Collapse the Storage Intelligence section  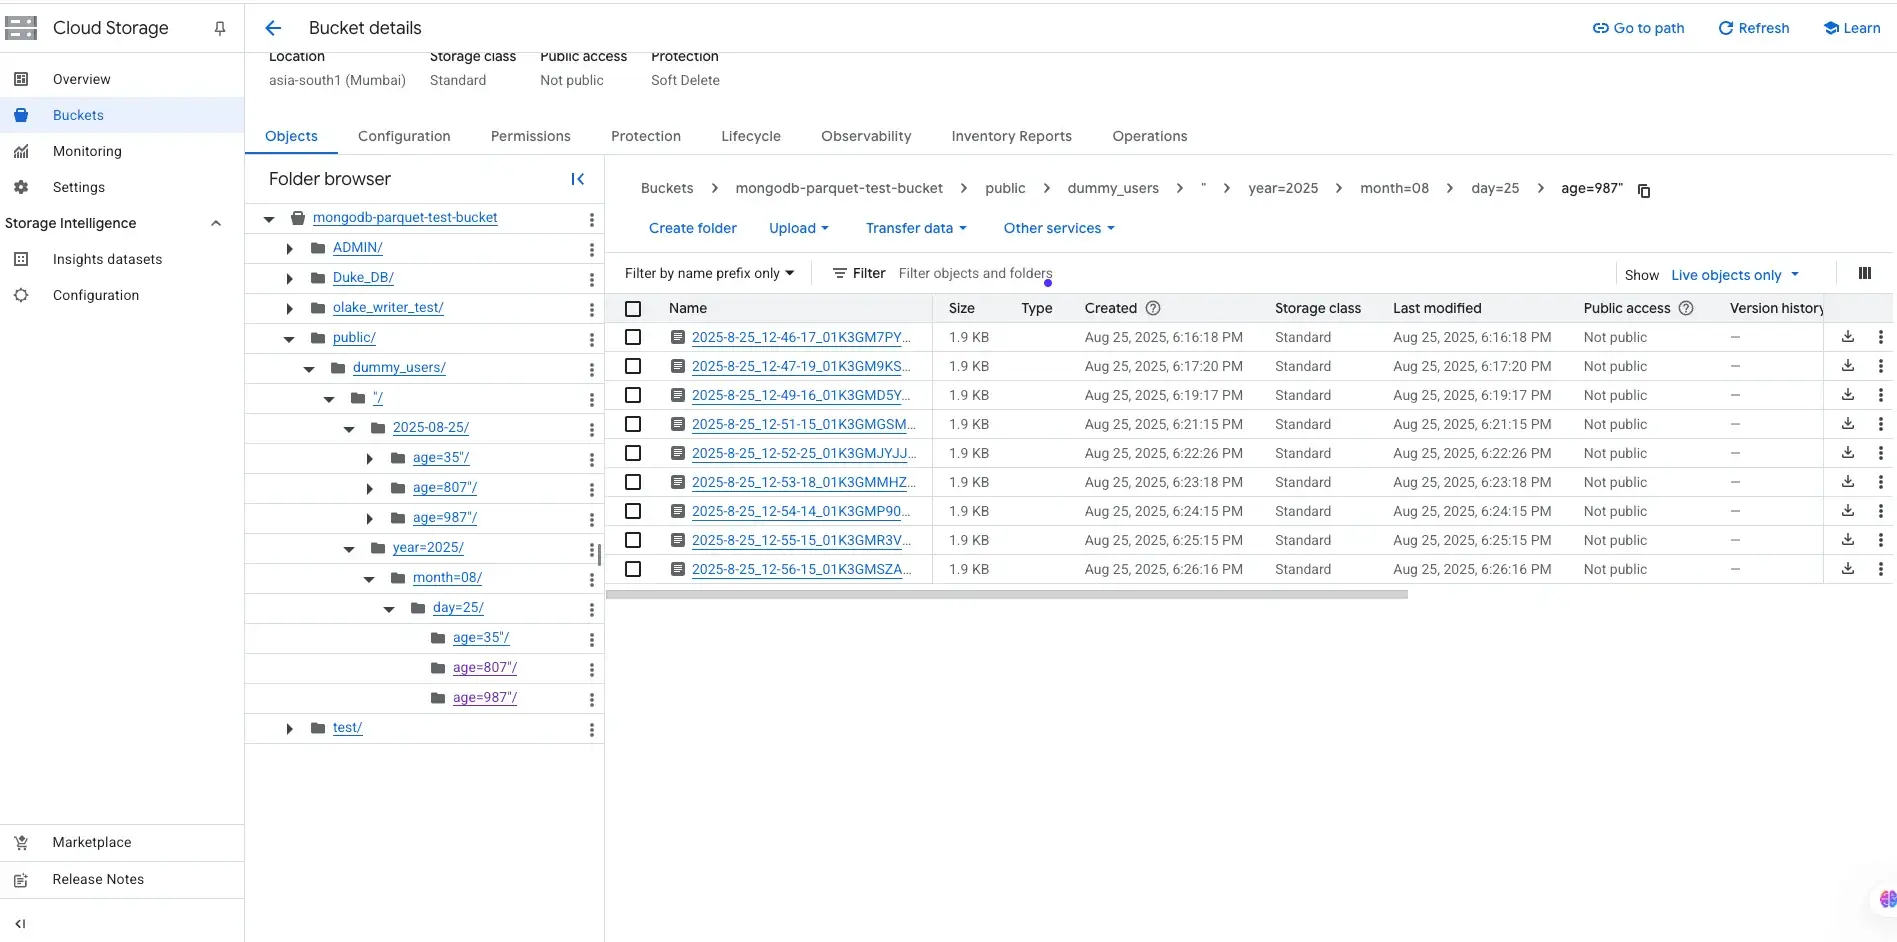tap(216, 223)
